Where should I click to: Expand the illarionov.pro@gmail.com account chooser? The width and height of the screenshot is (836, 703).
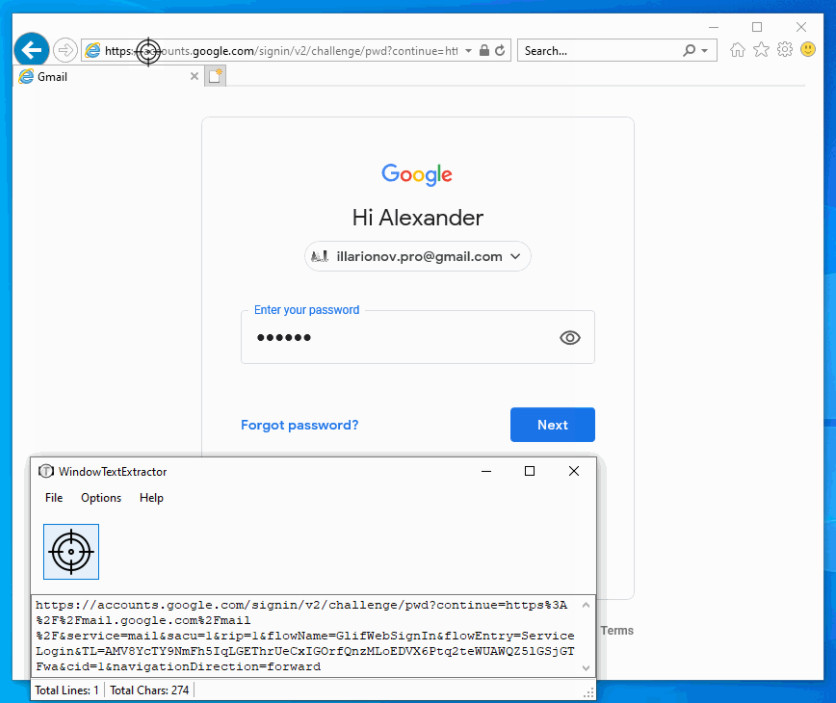417,256
